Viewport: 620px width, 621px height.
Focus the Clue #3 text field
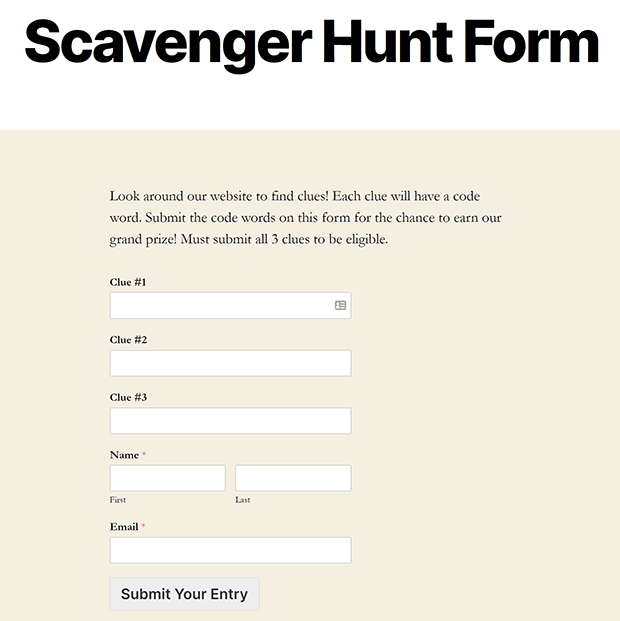click(x=230, y=421)
